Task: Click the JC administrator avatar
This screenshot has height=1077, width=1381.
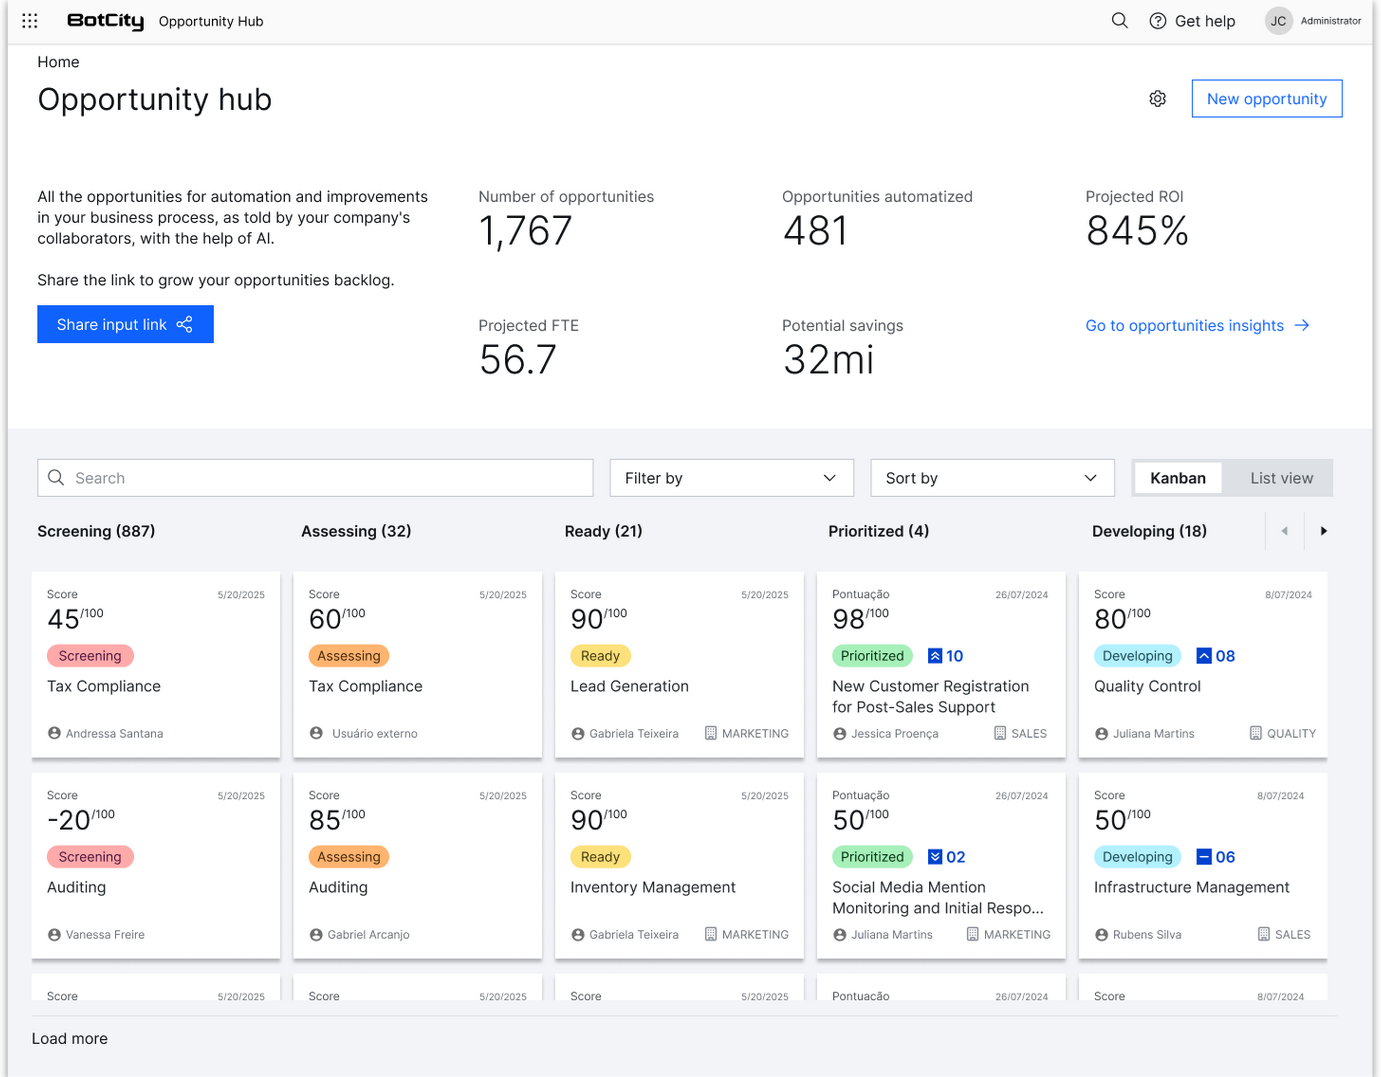Action: pos(1278,21)
